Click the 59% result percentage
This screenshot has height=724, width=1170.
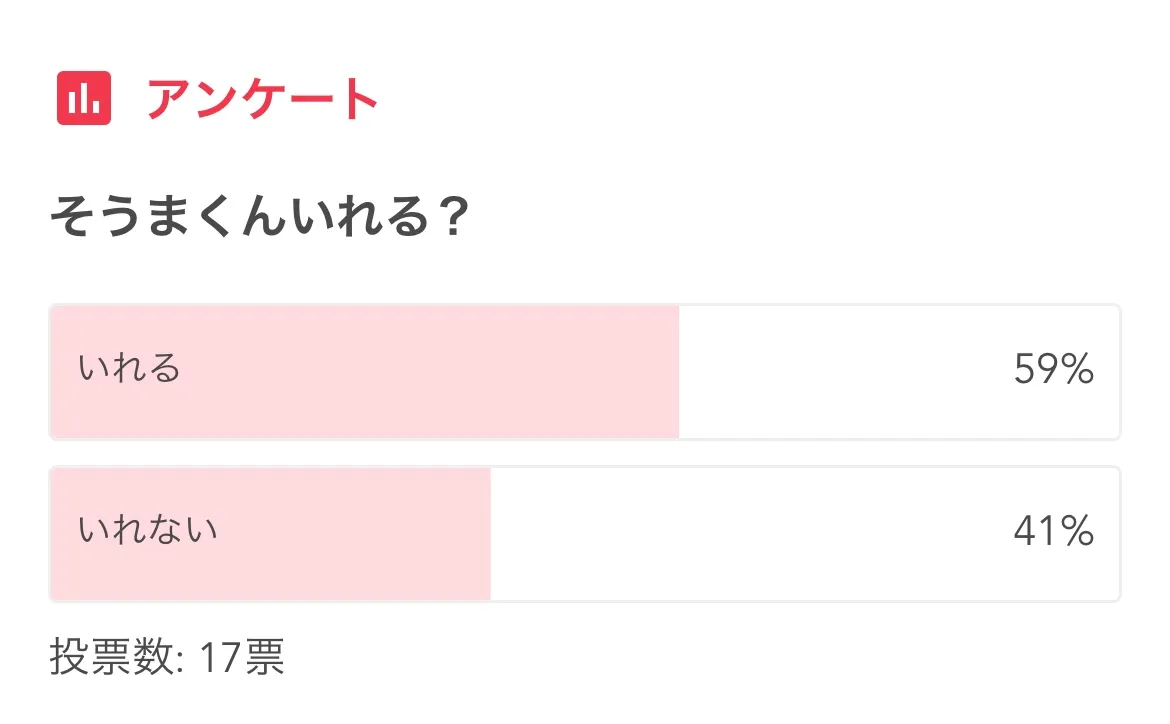[1053, 371]
